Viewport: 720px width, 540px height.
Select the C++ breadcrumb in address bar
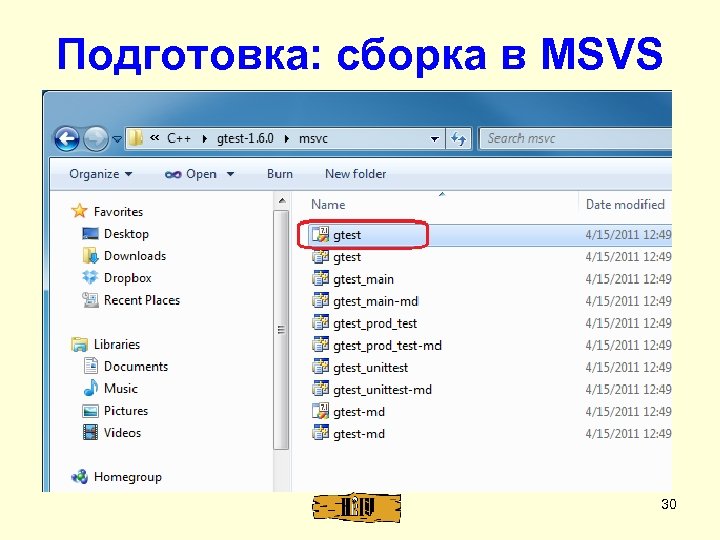(179, 138)
